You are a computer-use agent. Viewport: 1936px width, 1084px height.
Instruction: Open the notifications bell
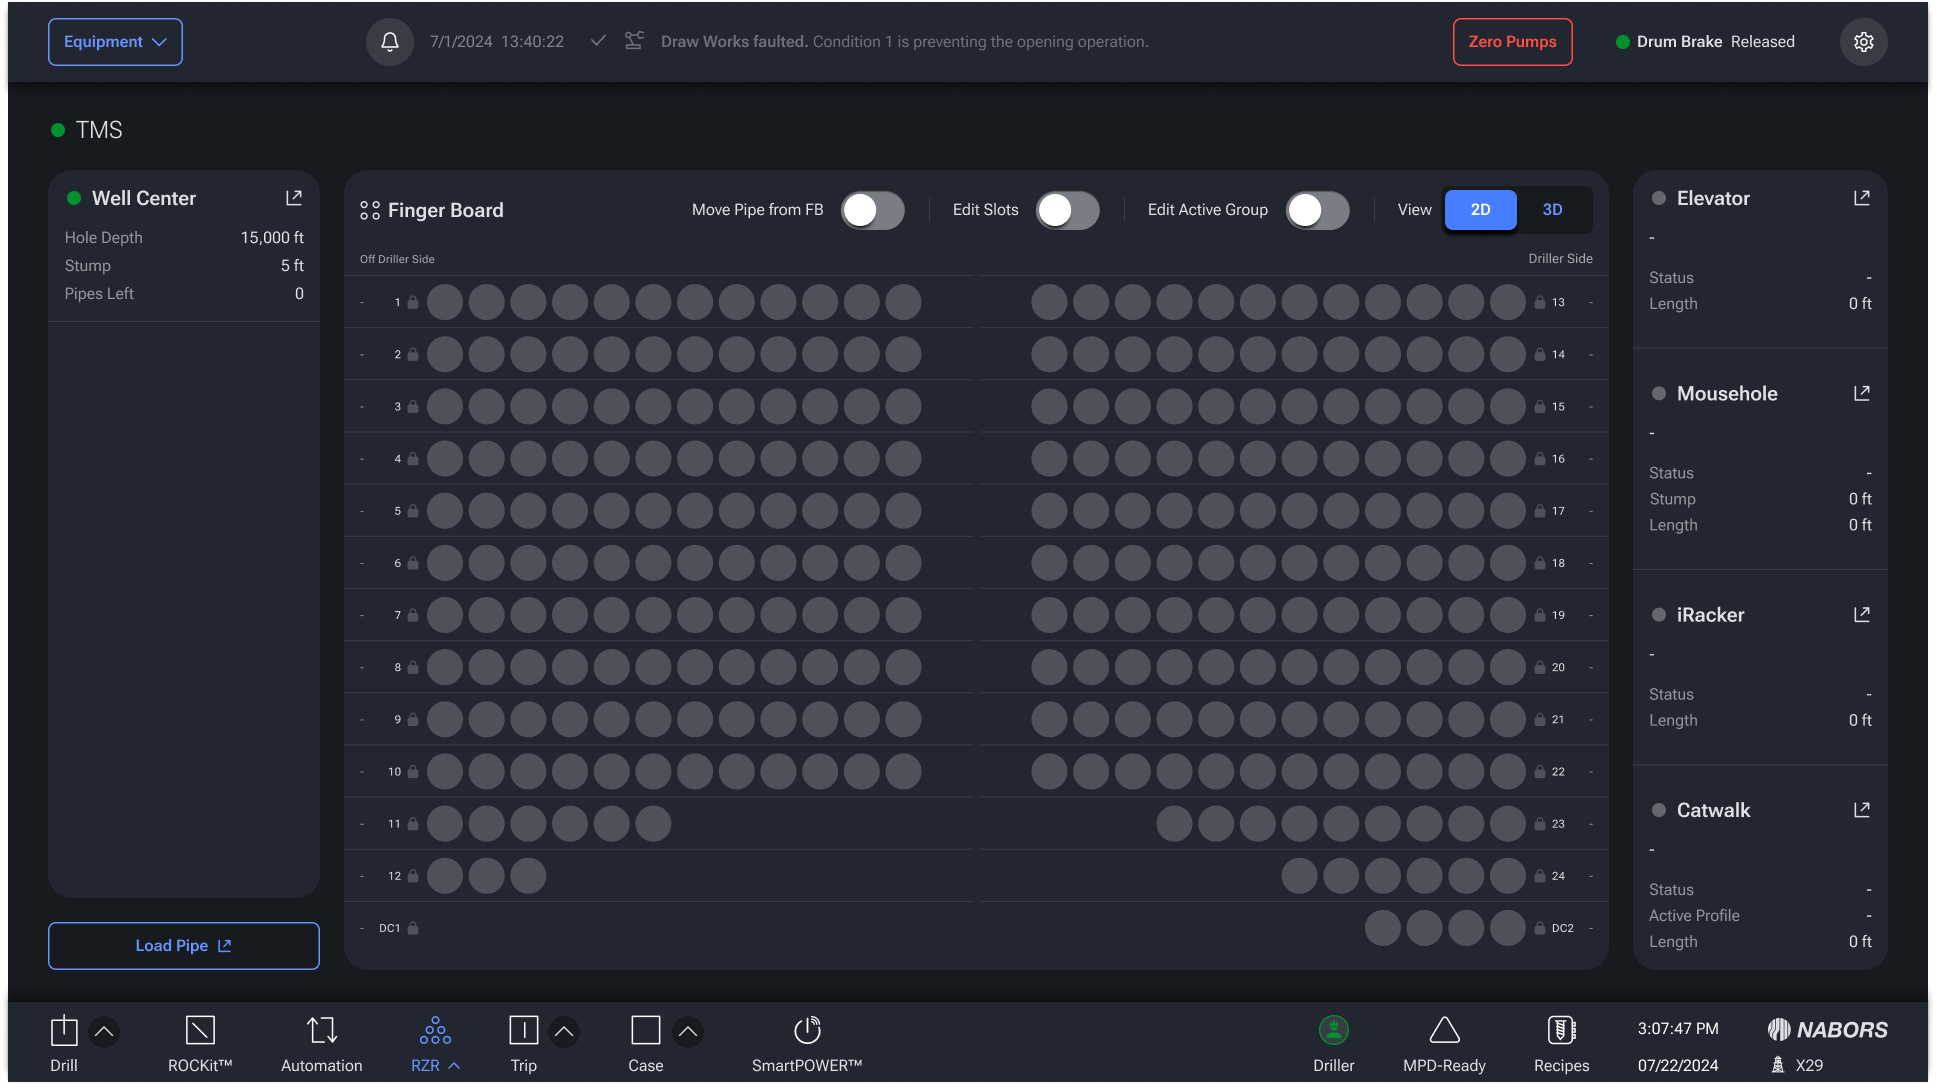click(390, 42)
